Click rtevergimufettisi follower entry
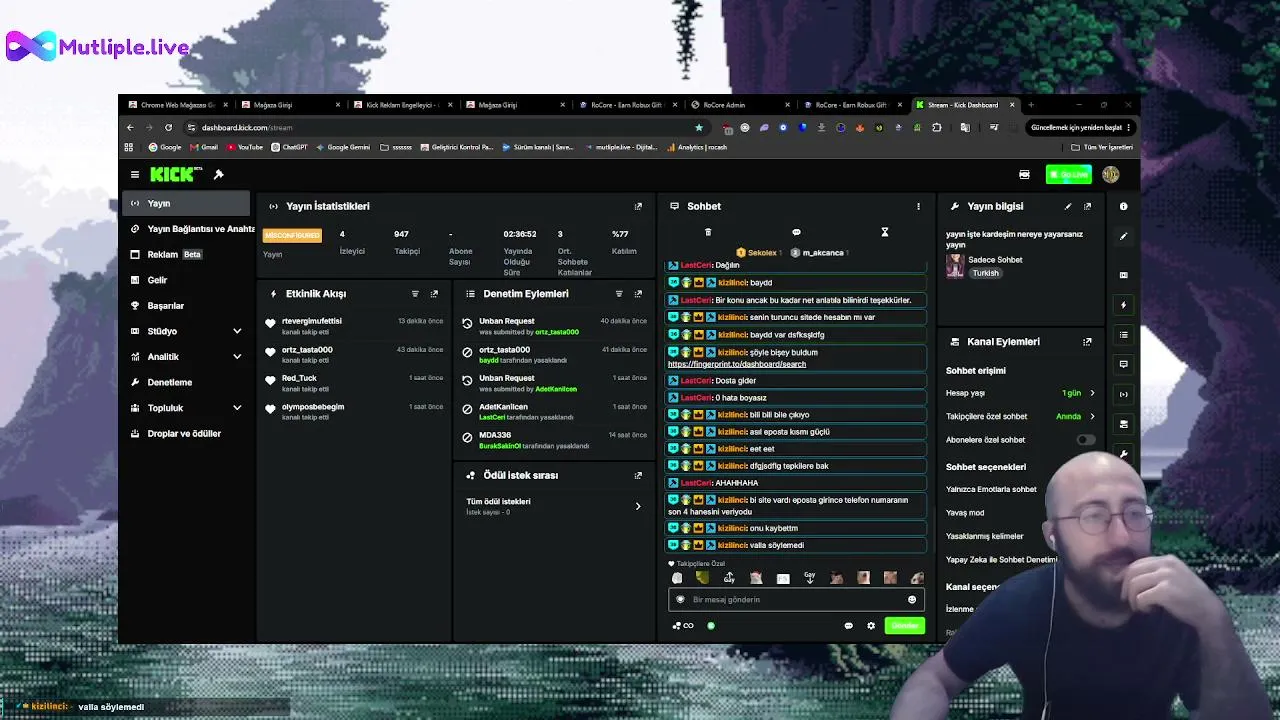The height and width of the screenshot is (720, 1280). [355, 326]
